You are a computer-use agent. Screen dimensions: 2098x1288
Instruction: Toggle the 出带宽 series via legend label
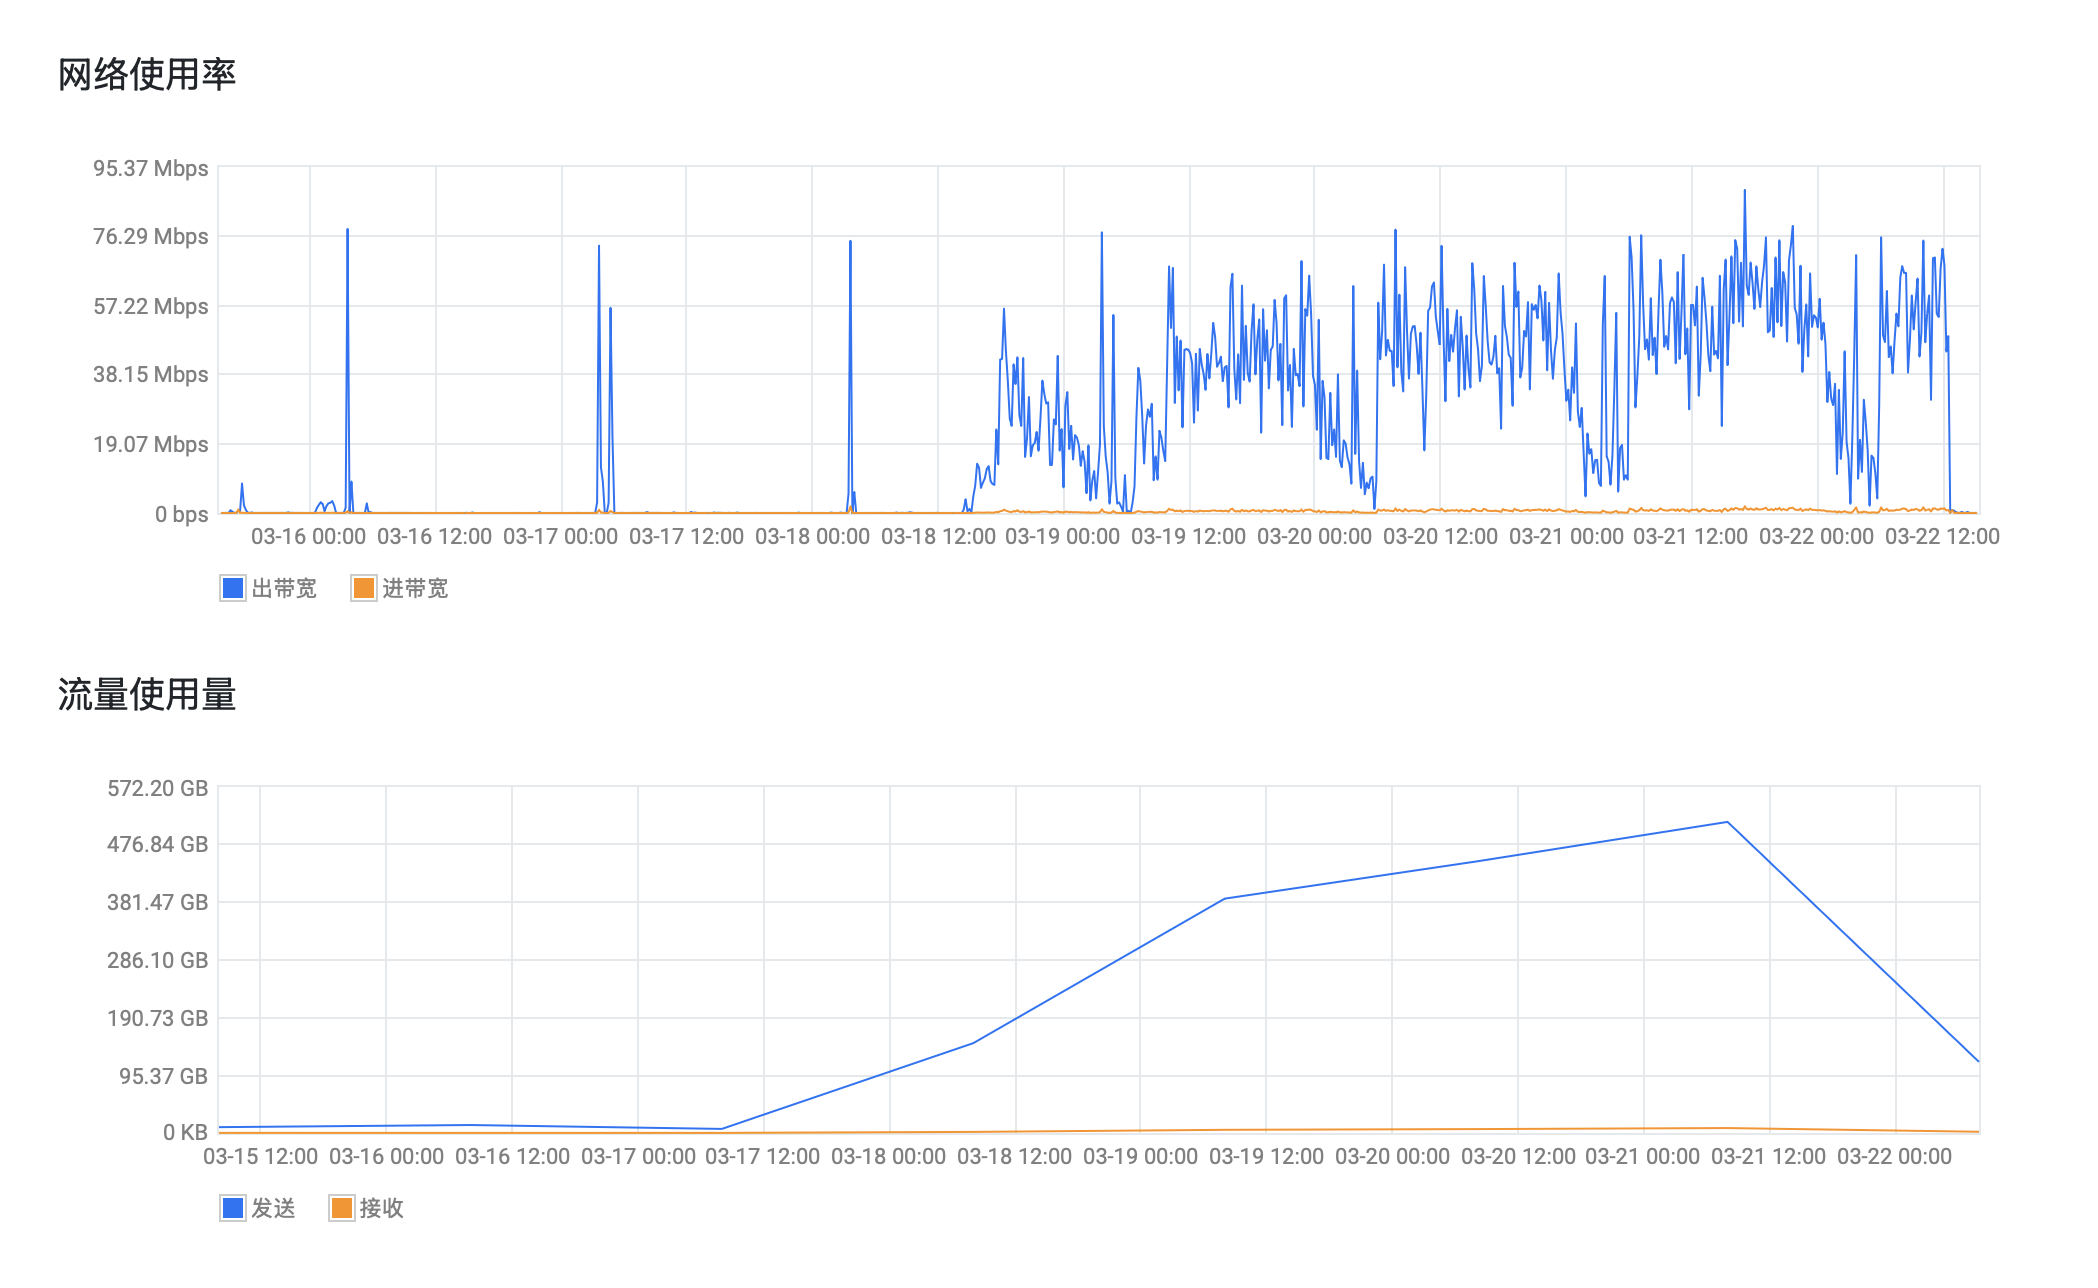click(284, 588)
